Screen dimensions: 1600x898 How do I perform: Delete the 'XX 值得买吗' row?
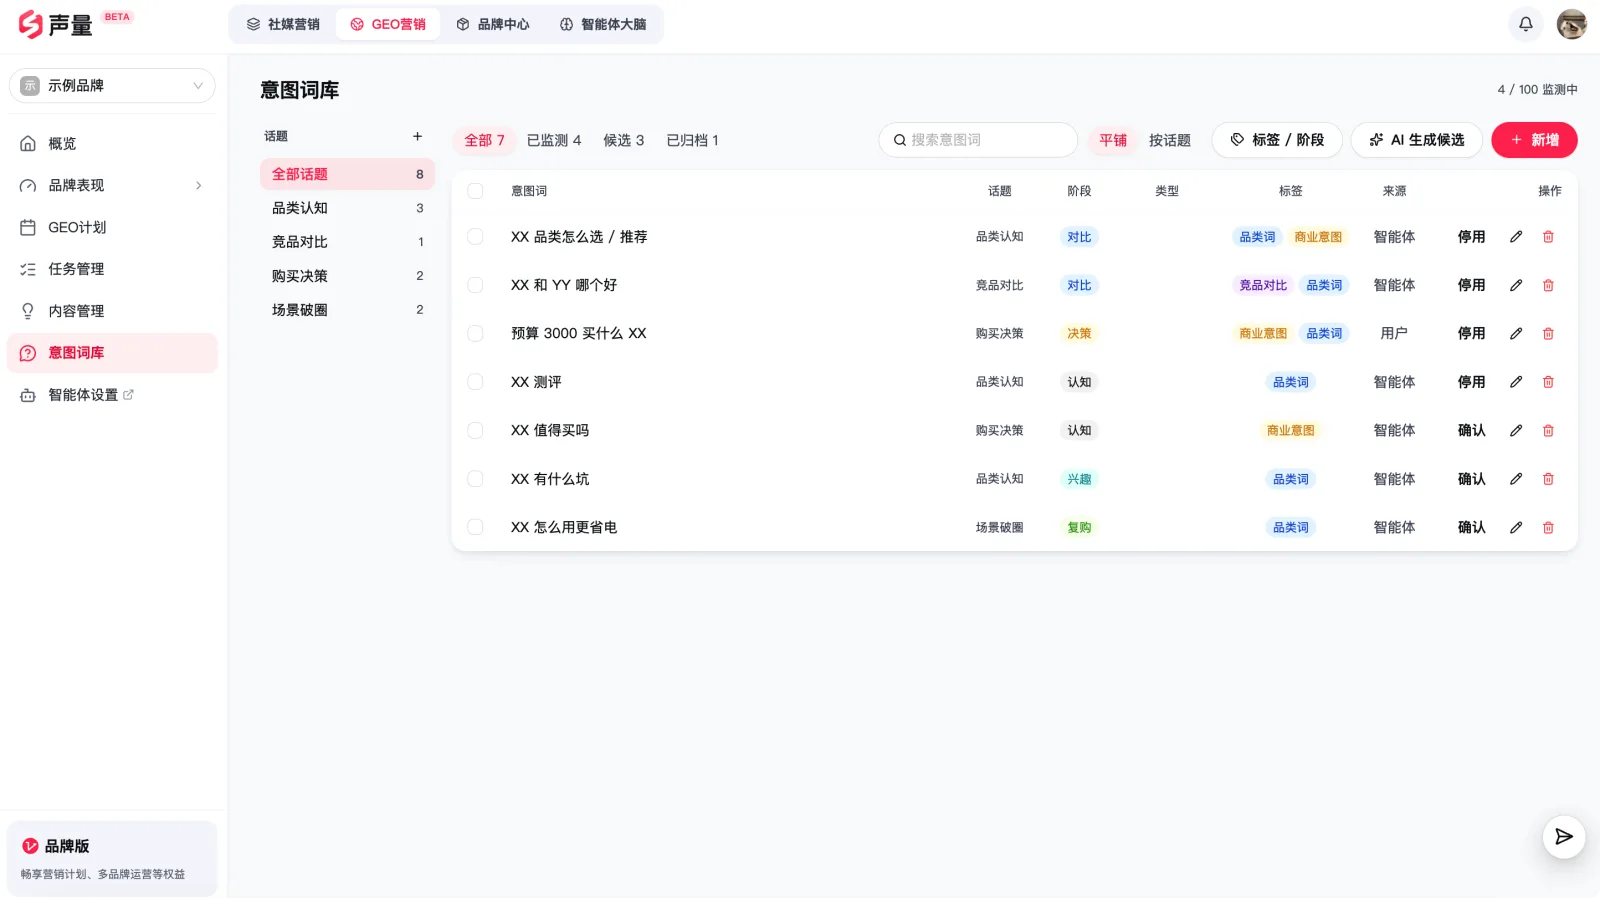point(1548,430)
